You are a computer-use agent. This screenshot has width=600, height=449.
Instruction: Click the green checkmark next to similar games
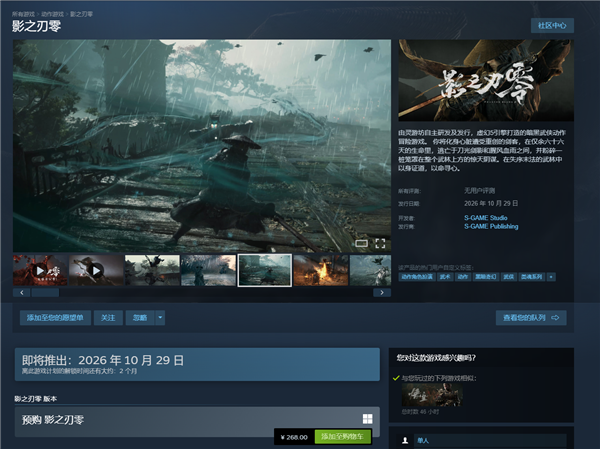click(396, 378)
